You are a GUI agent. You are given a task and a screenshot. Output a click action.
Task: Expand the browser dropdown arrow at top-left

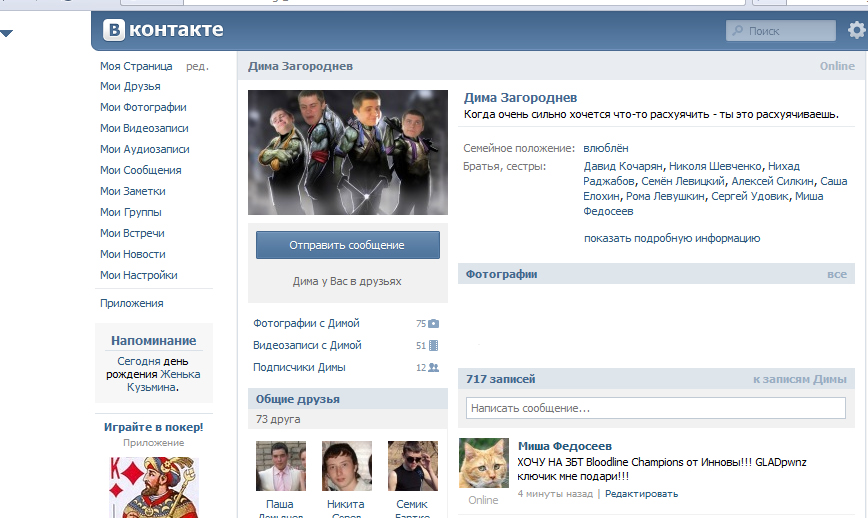[x=7, y=34]
